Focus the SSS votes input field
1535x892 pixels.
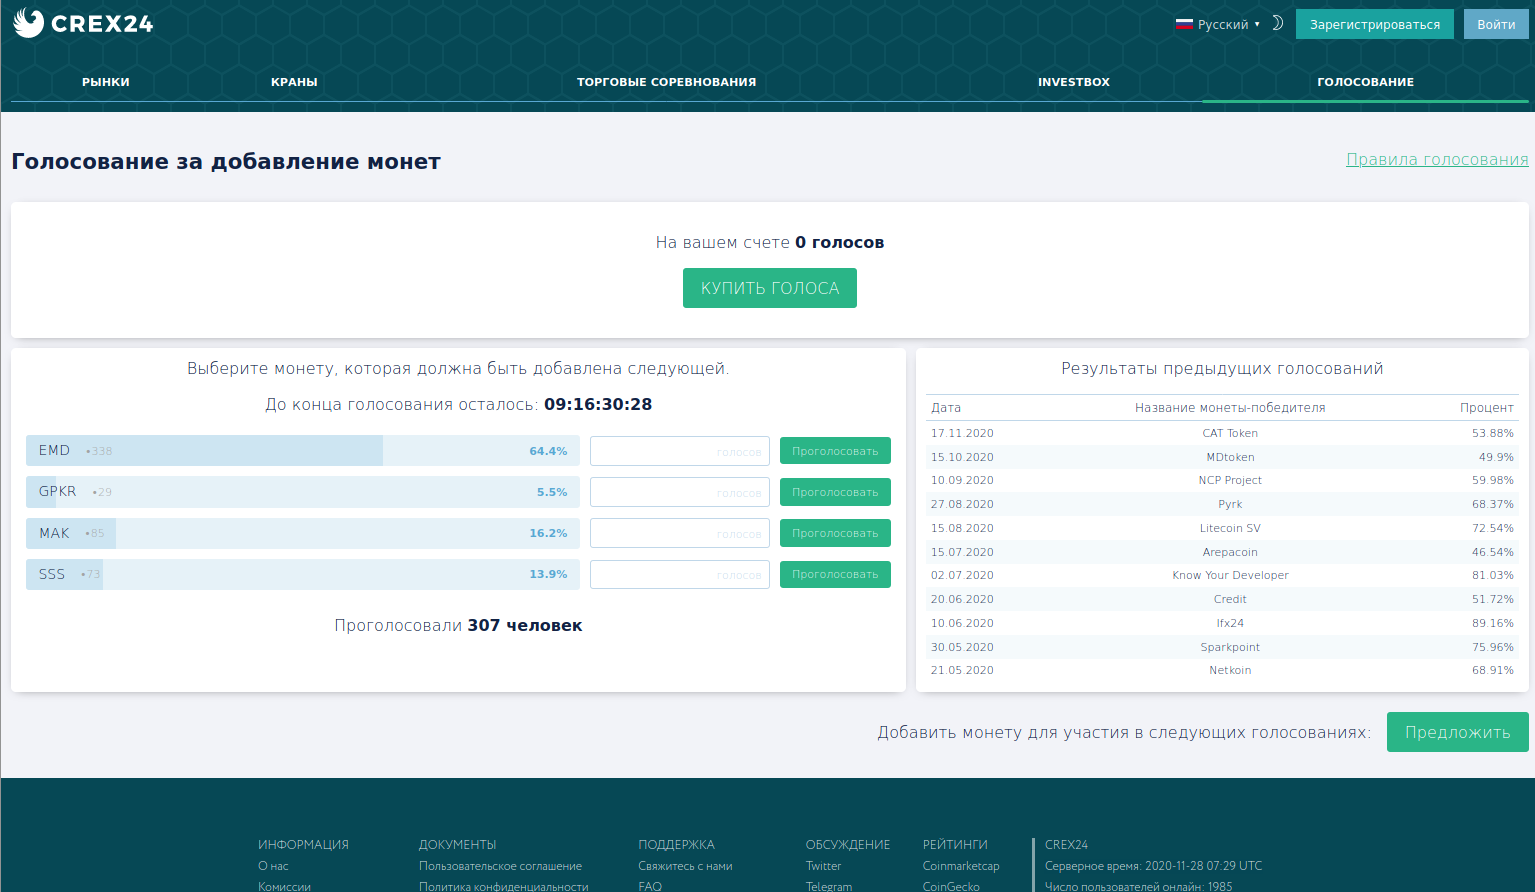[x=680, y=574]
